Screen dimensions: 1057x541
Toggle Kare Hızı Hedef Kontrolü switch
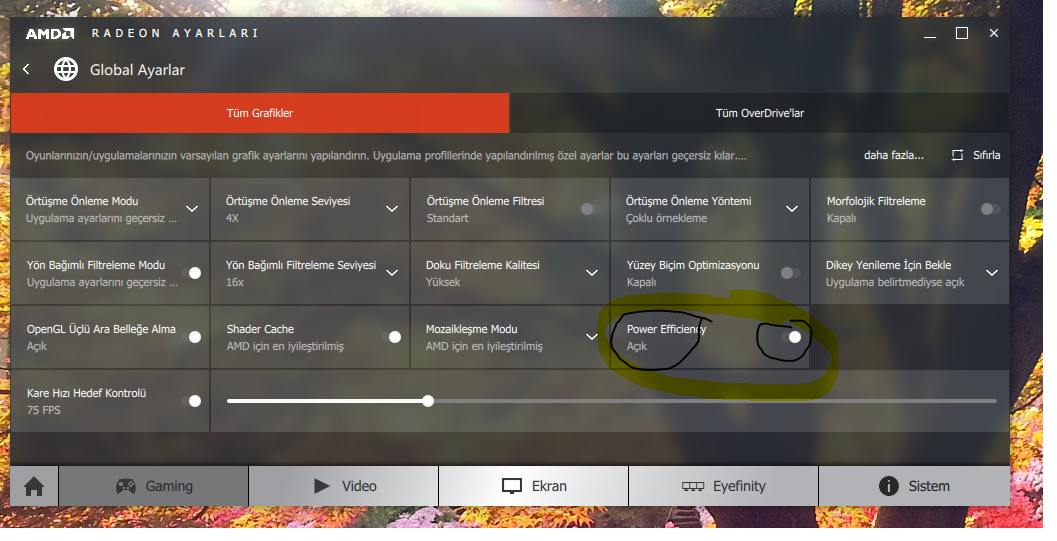coord(191,401)
